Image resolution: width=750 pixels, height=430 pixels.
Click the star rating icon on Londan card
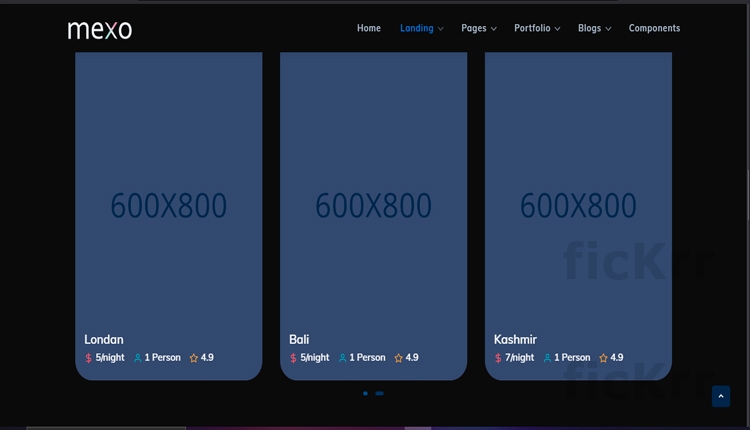(x=194, y=358)
